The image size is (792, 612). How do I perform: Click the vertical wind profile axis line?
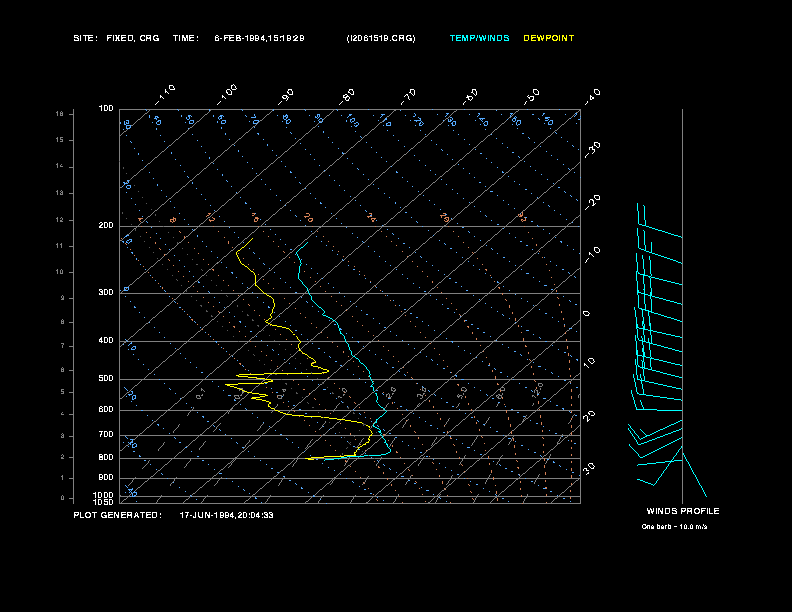click(x=682, y=305)
